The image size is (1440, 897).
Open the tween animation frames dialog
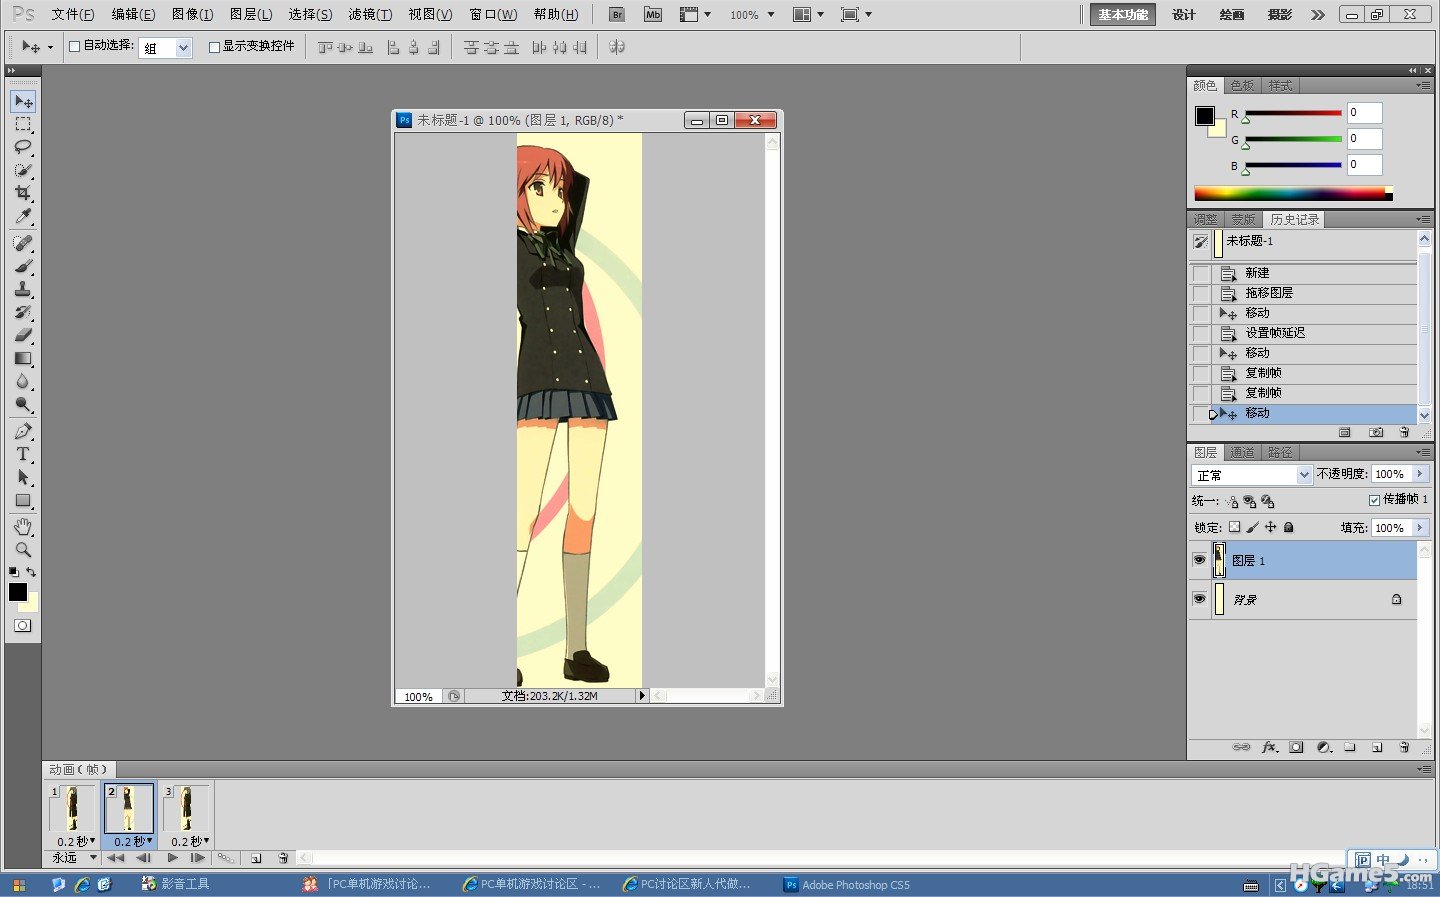(226, 858)
